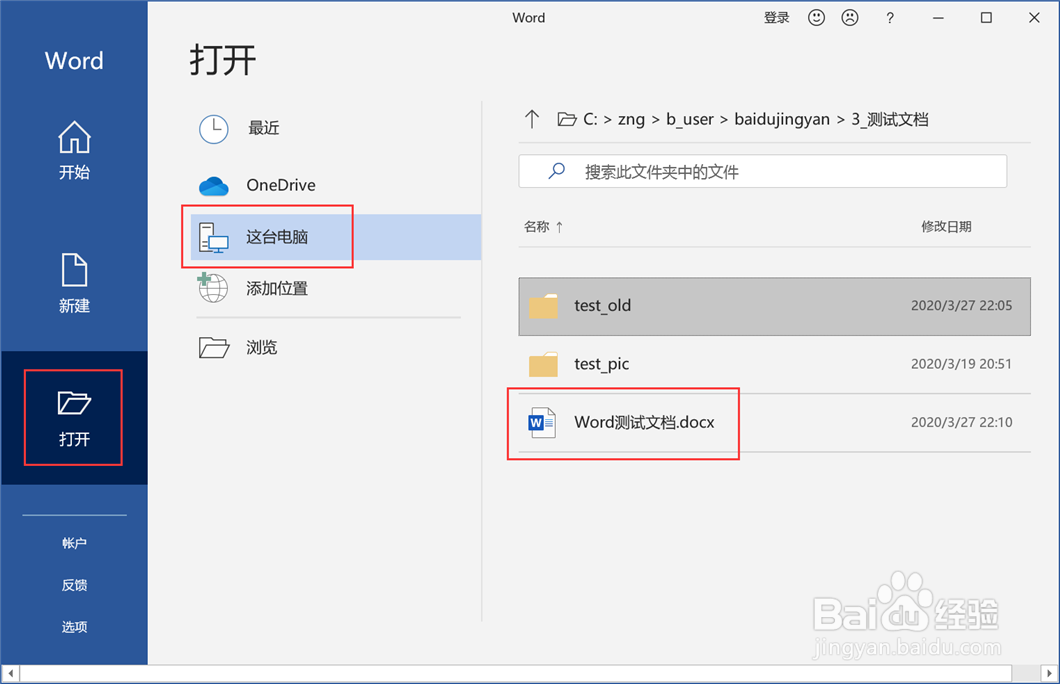Open the 反馈 (Feedback) menu item
1060x684 pixels.
click(74, 585)
